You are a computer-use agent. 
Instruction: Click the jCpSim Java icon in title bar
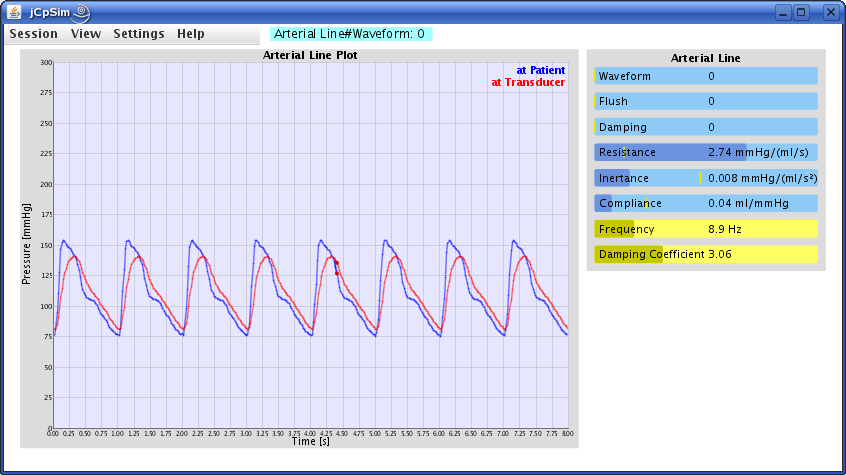pos(14,12)
